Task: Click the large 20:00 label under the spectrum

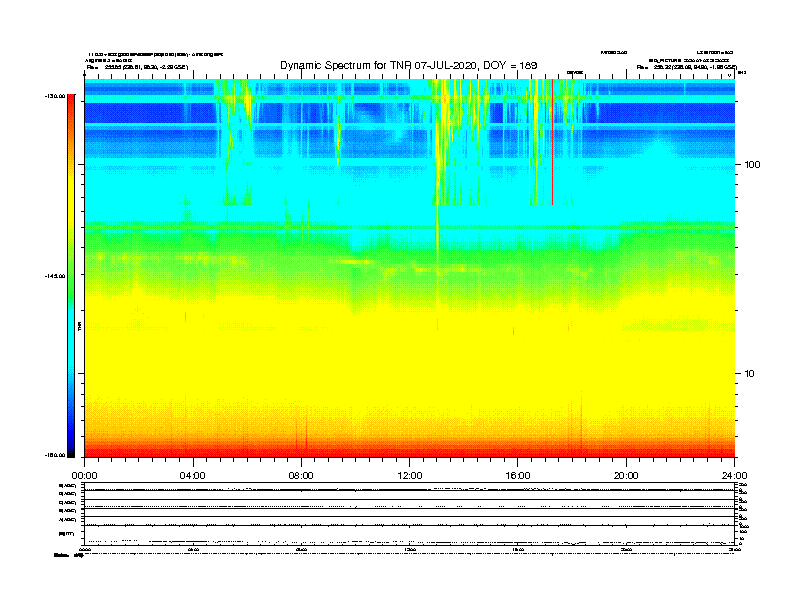Action: [626, 476]
